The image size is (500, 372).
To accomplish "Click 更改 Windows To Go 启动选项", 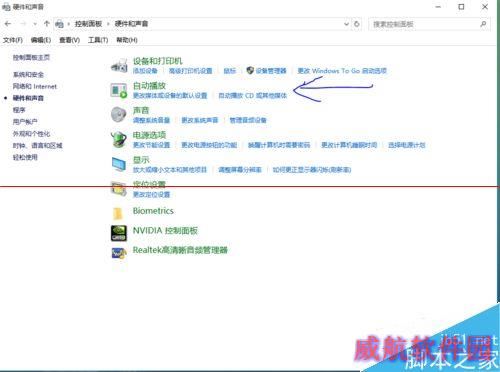I will pos(342,71).
